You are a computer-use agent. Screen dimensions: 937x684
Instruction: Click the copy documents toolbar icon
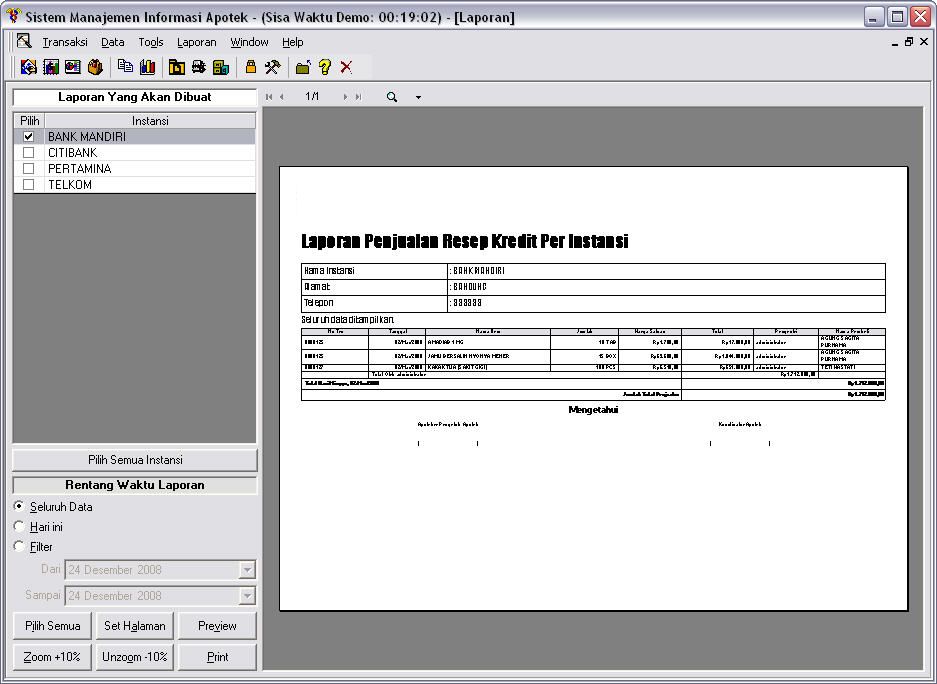tap(125, 67)
